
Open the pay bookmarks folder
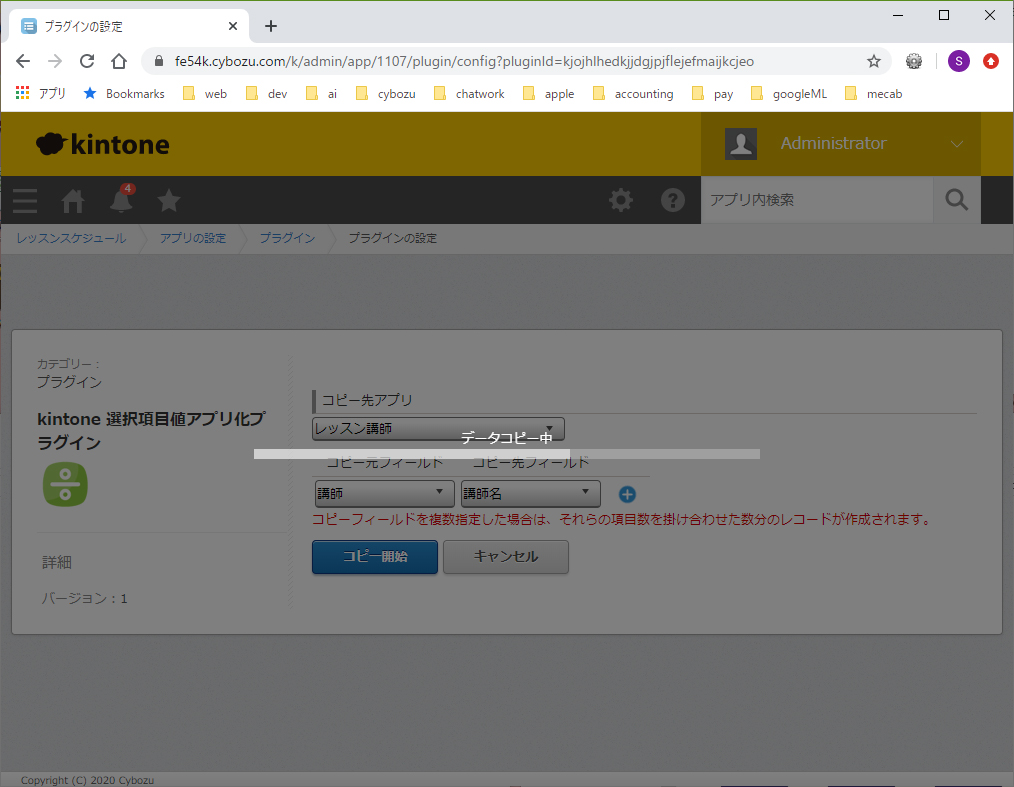[713, 94]
